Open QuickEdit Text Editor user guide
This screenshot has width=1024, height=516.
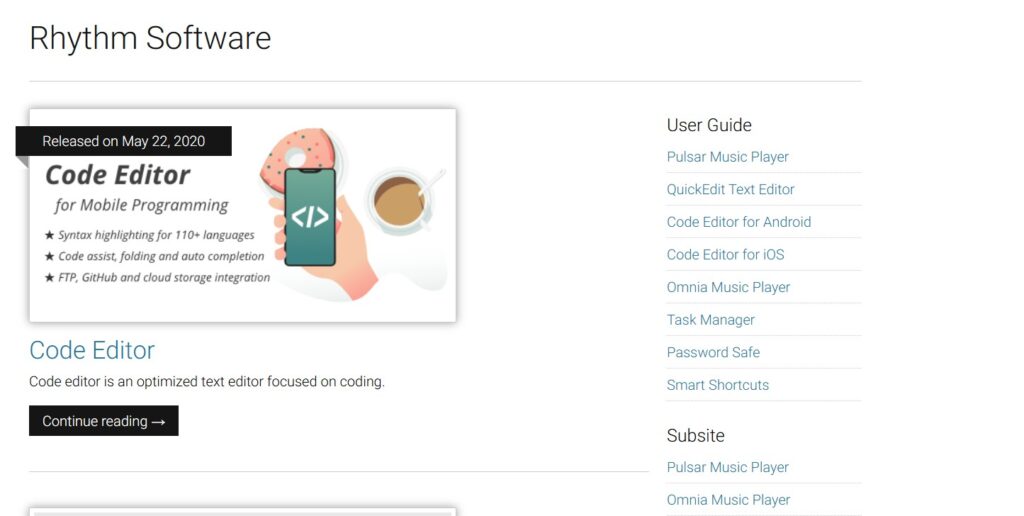pos(730,189)
